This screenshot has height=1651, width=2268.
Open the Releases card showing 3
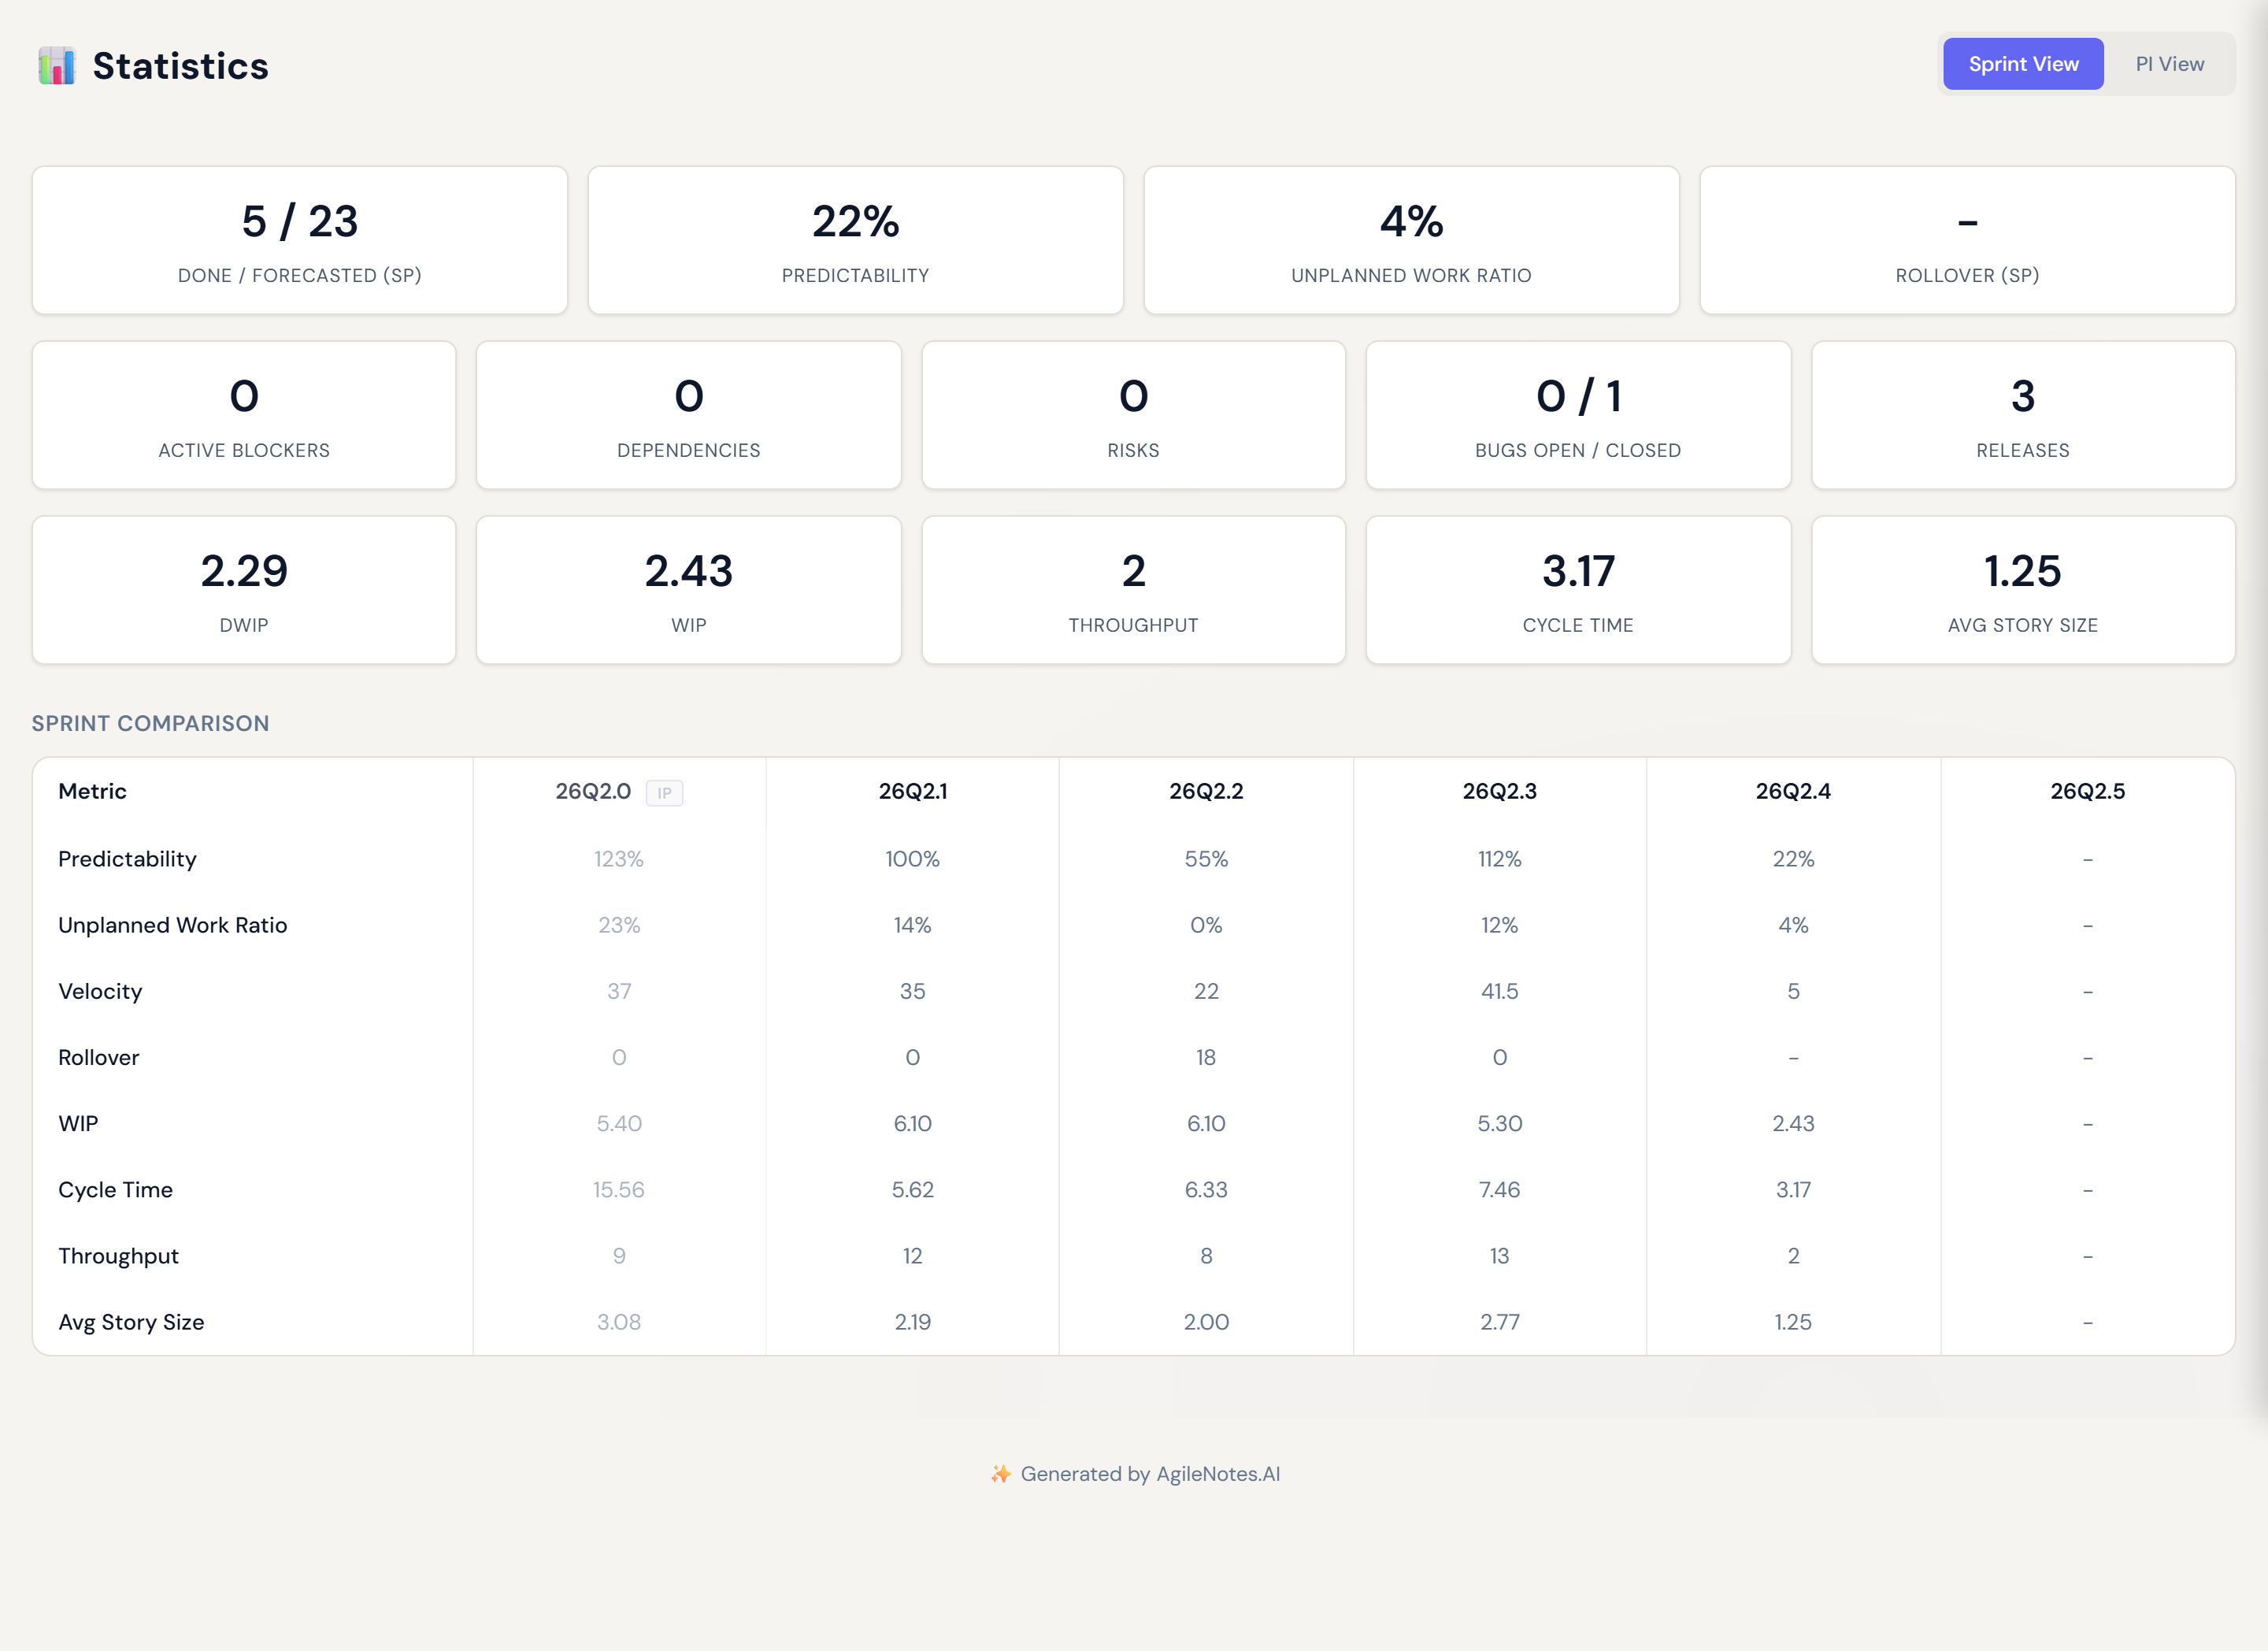click(2023, 415)
